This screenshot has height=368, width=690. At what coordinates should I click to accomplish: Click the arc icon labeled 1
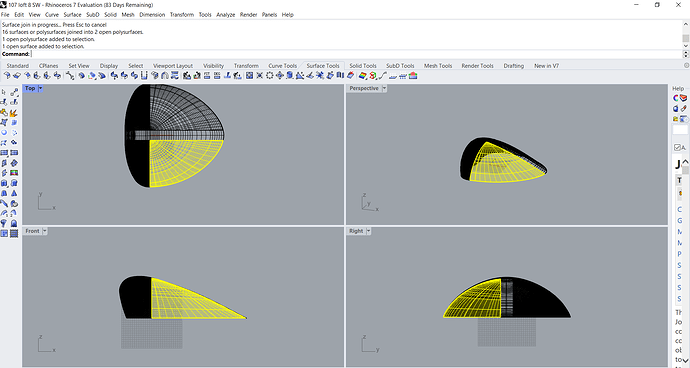coord(4,213)
